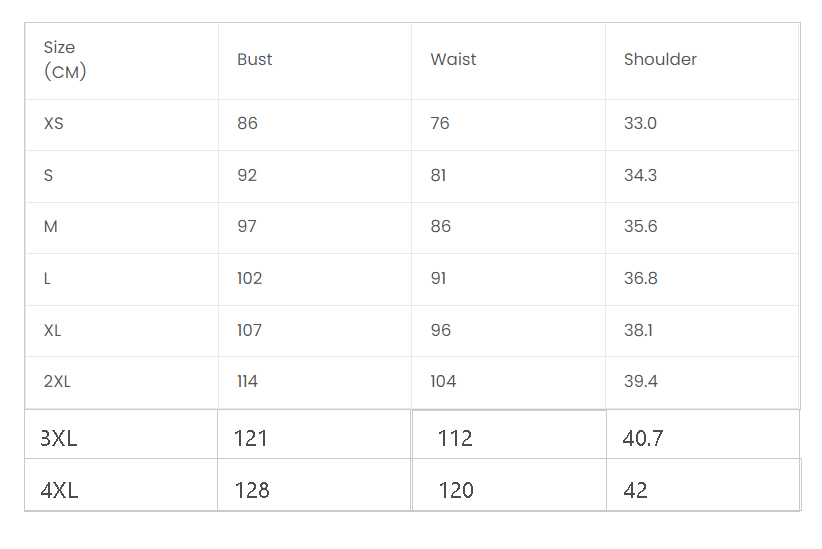
Task: Select bust value 102 for L
Action: (249, 279)
